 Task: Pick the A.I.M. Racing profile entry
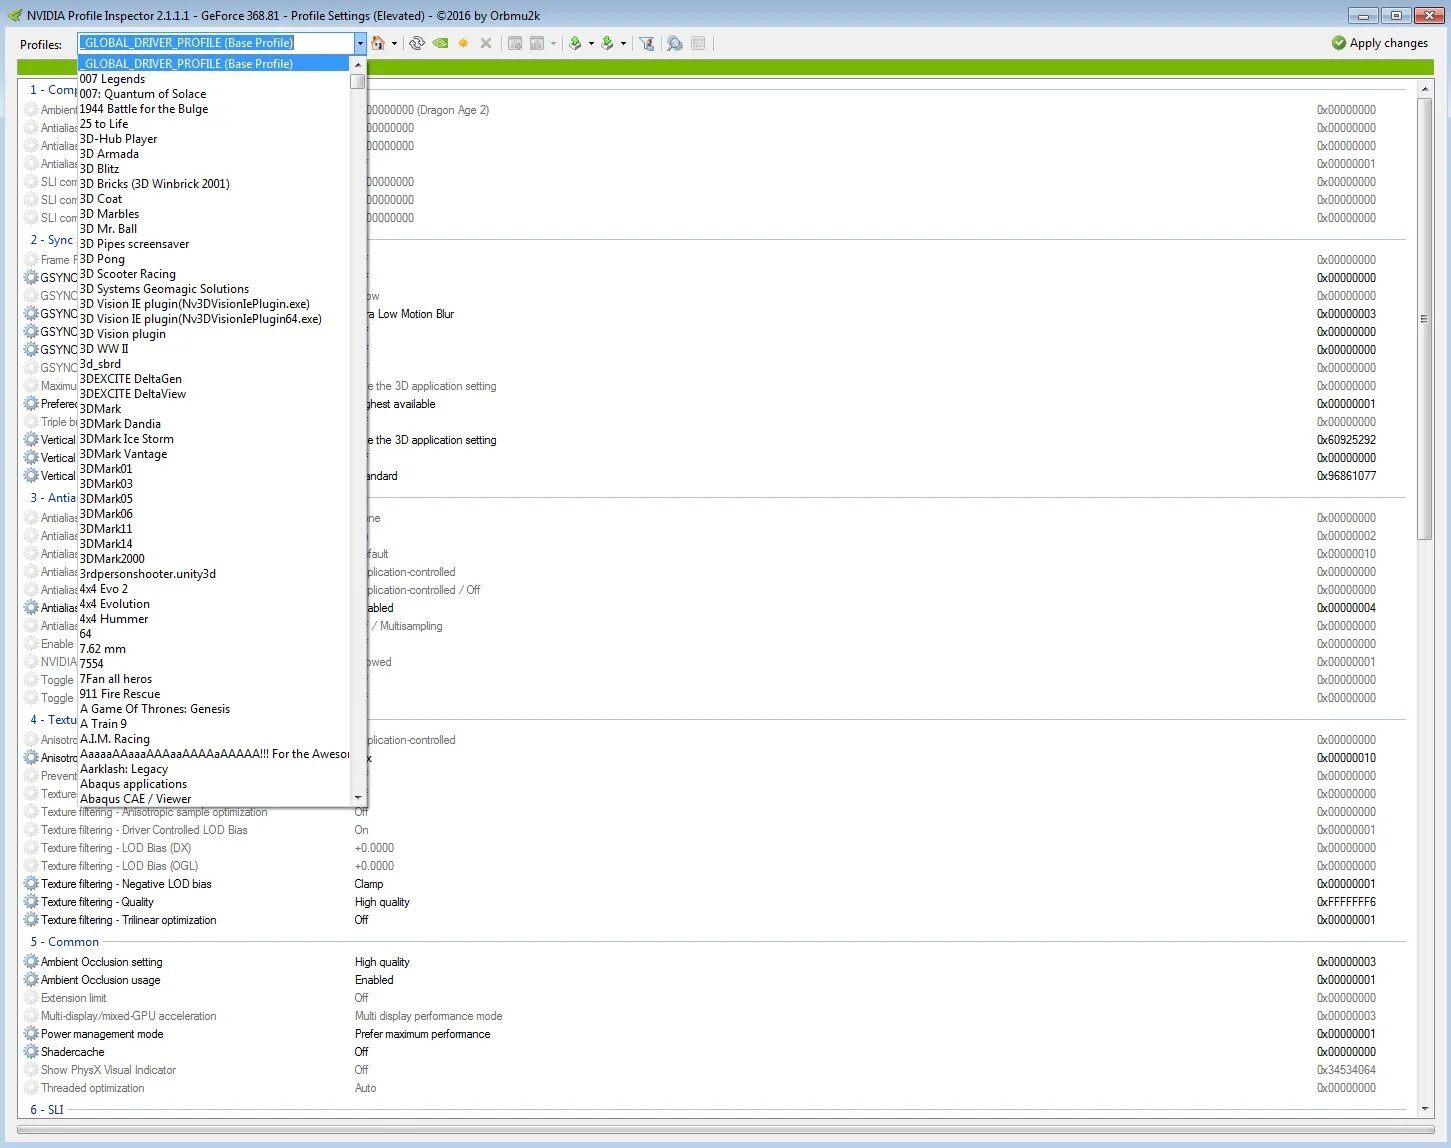214,739
